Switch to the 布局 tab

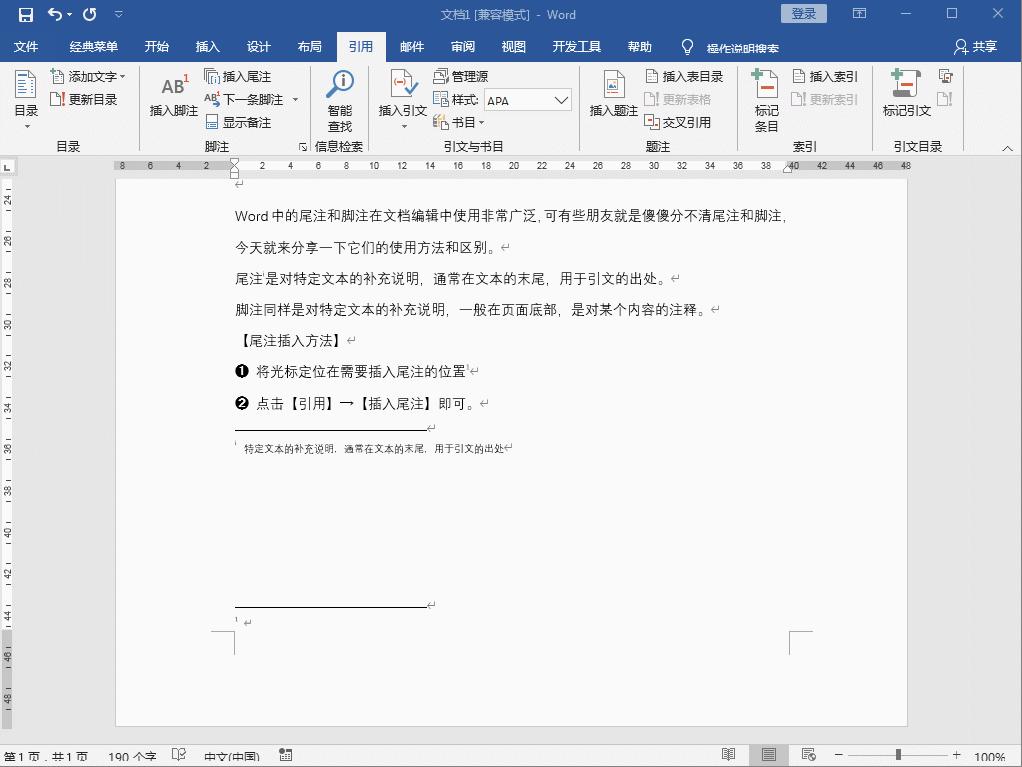tap(309, 47)
